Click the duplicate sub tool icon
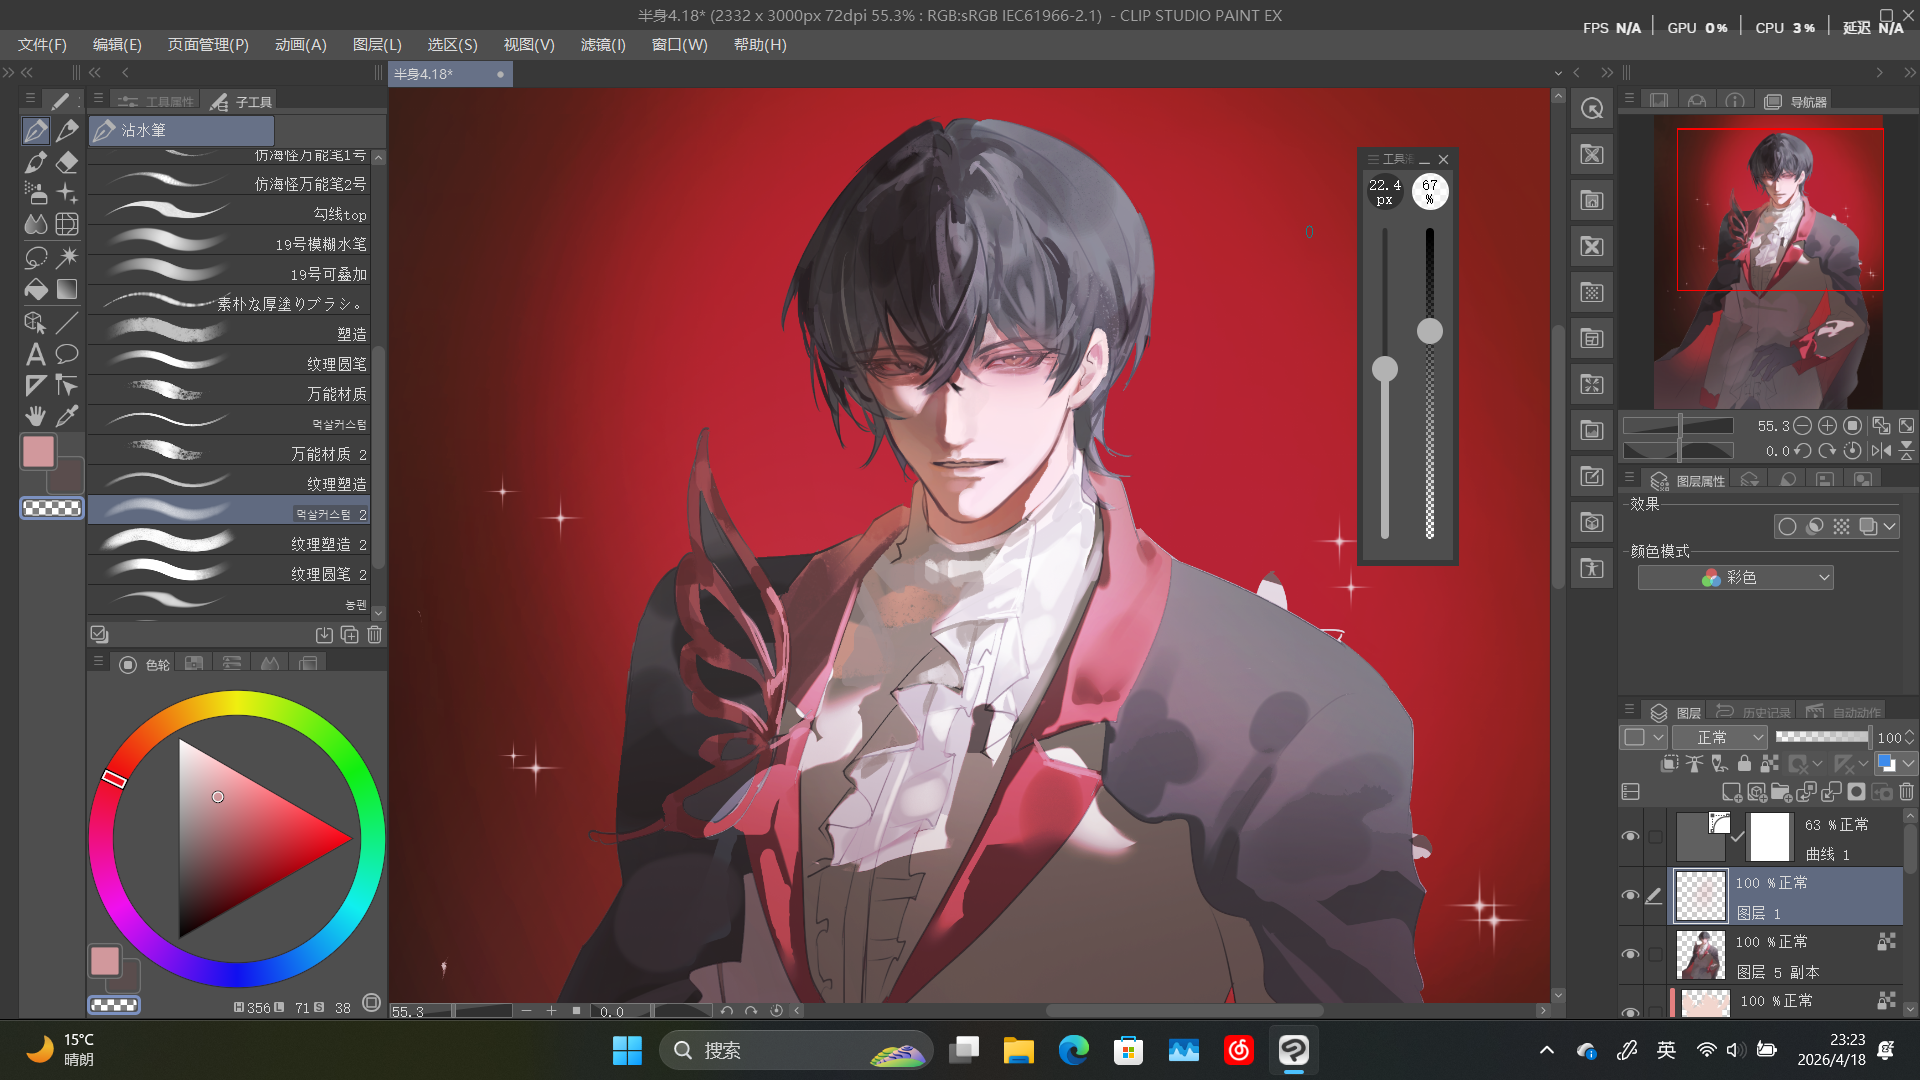Screen dimensions: 1920x1080 pyautogui.click(x=350, y=634)
